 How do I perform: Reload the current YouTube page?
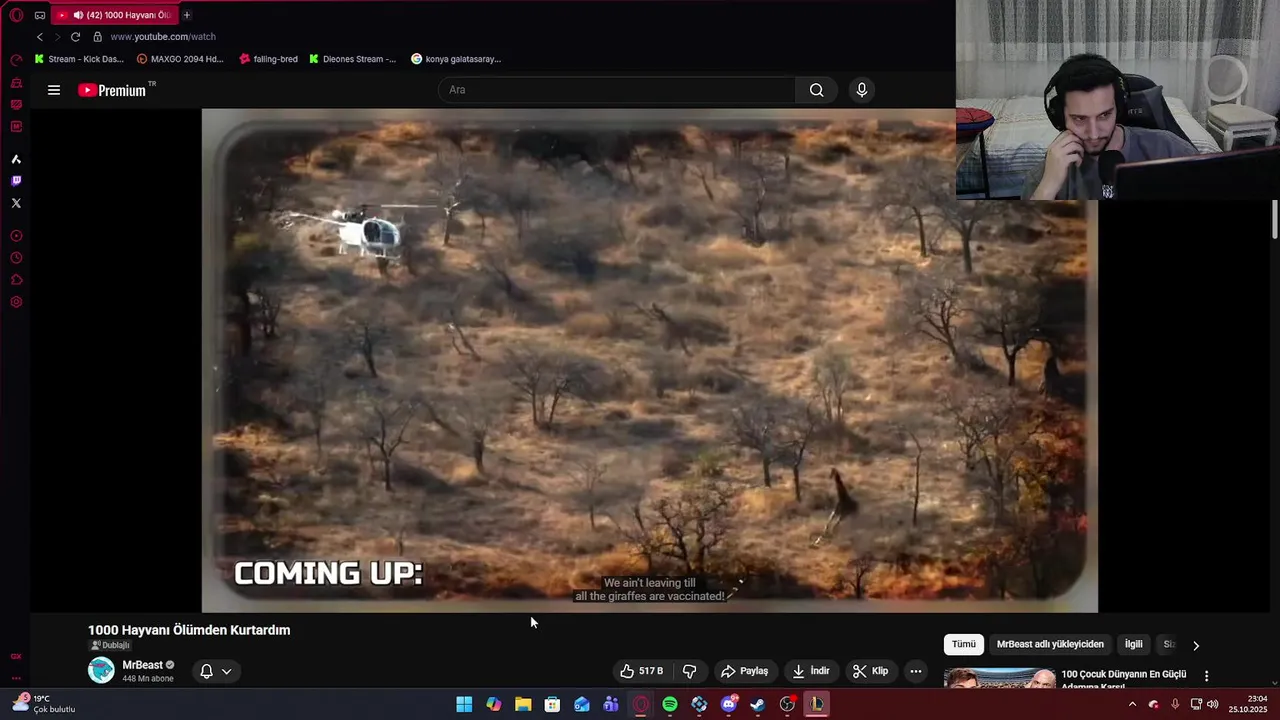pyautogui.click(x=75, y=37)
